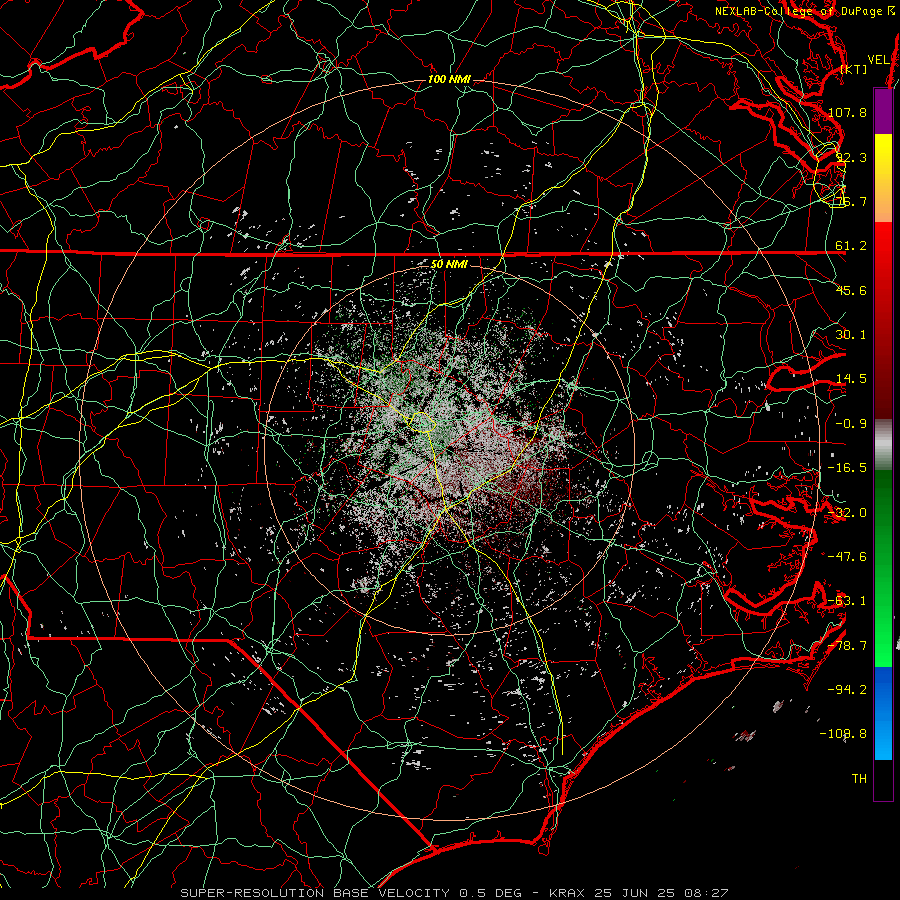
Task: Click the VEL legend title
Action: (878, 60)
